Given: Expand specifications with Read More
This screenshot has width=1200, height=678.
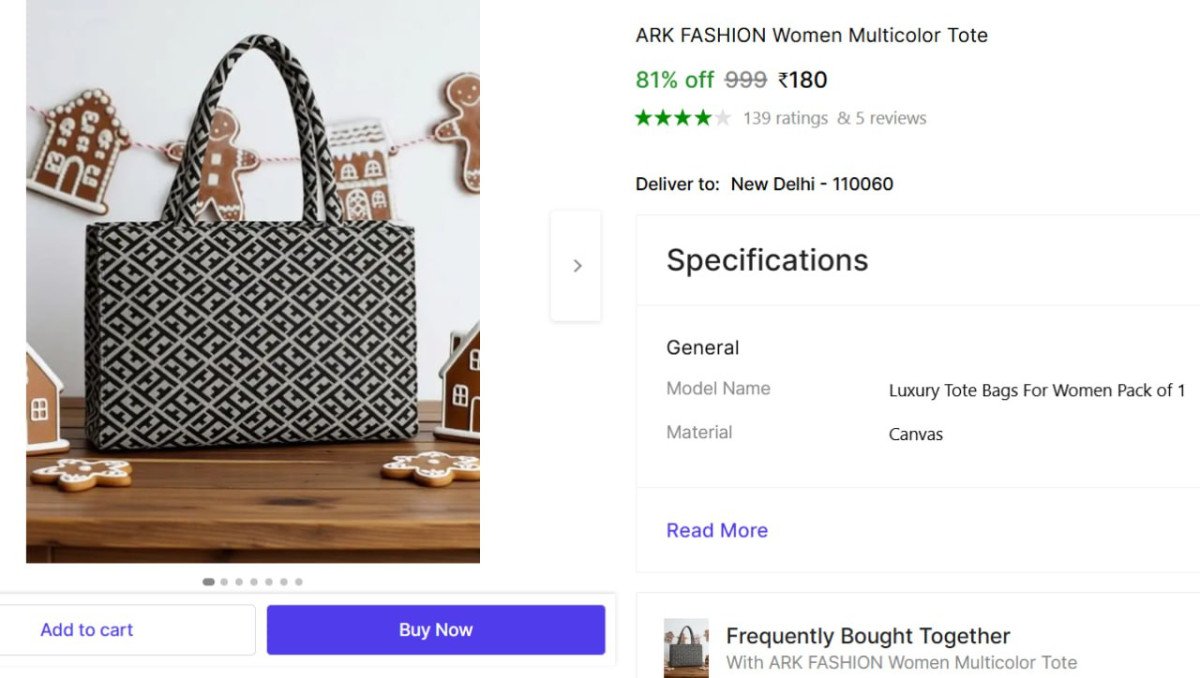Looking at the screenshot, I should [717, 530].
